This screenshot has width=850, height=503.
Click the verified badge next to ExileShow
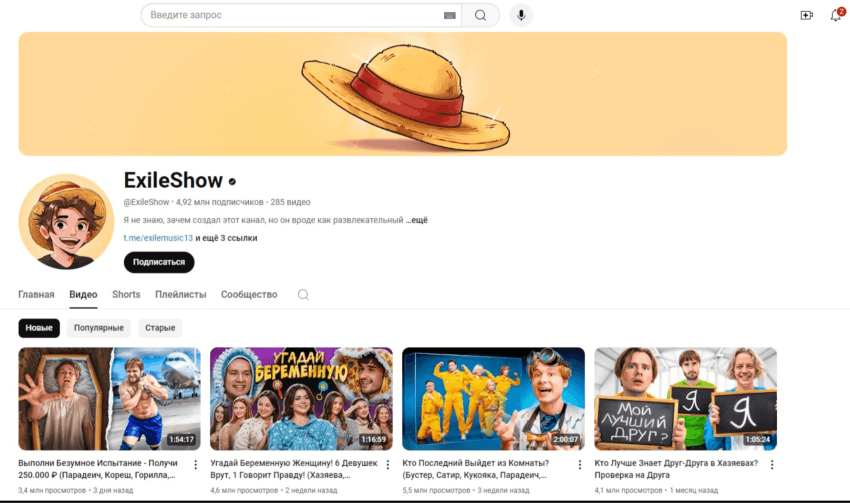click(x=232, y=182)
